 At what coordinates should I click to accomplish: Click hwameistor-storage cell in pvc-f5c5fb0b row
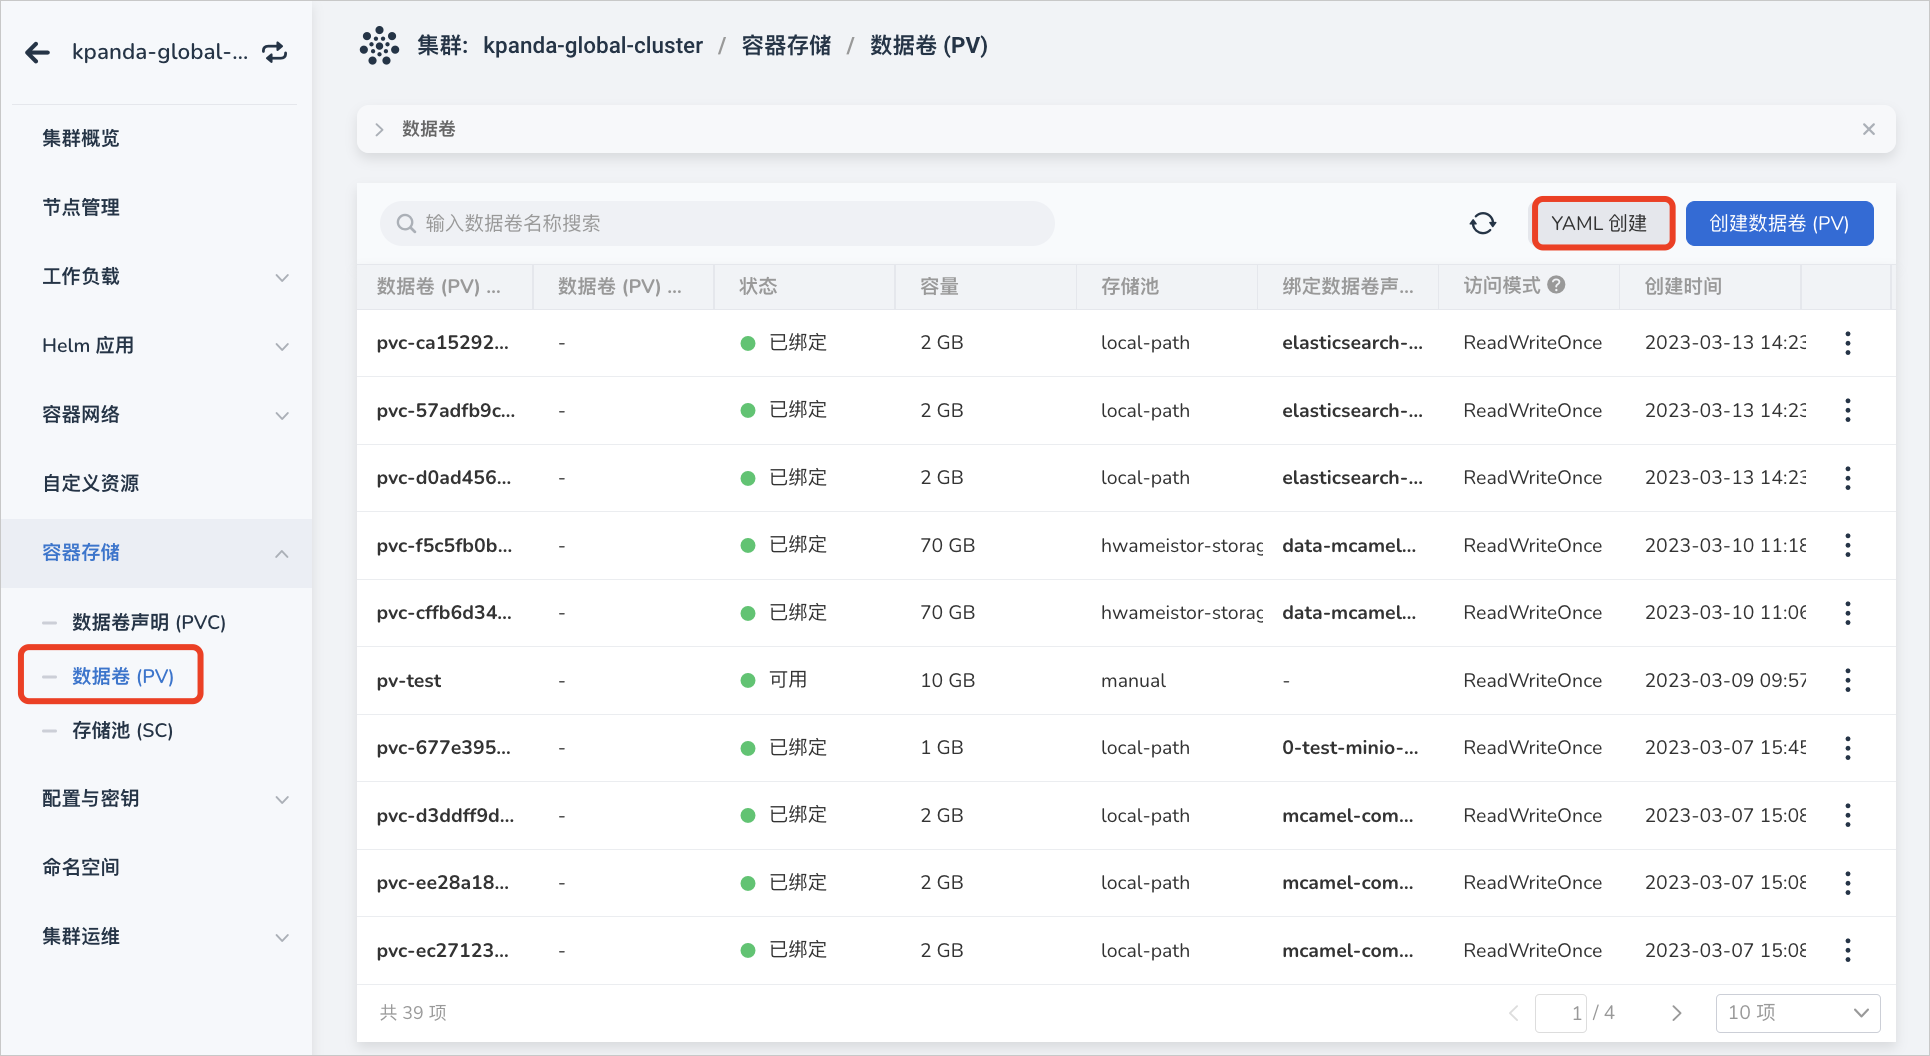tap(1182, 545)
